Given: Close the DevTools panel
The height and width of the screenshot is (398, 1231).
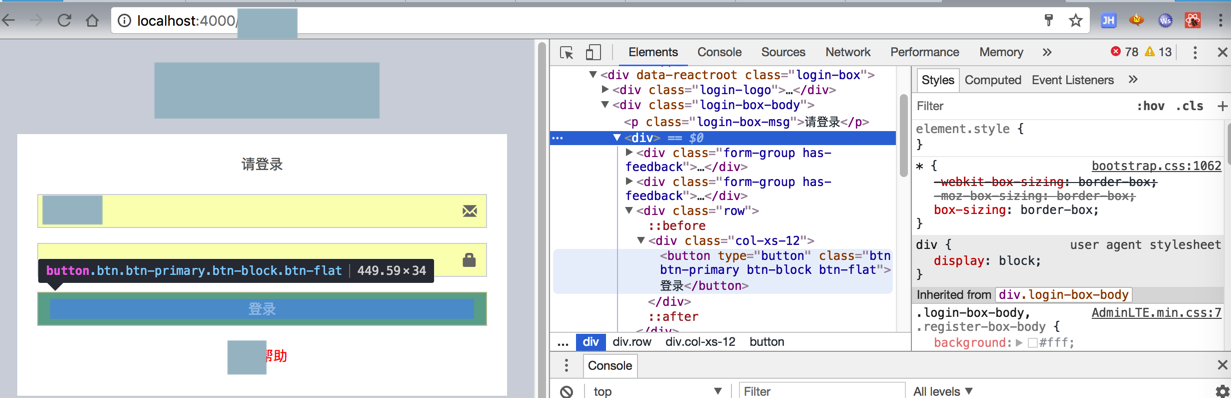Looking at the screenshot, I should (x=1221, y=52).
